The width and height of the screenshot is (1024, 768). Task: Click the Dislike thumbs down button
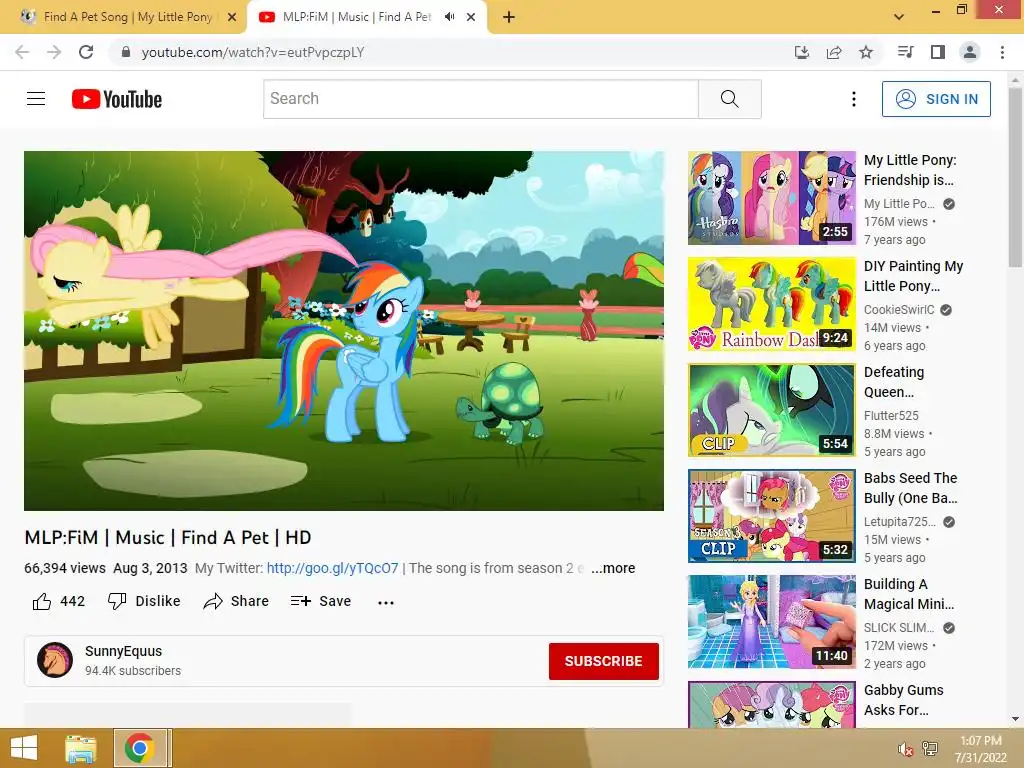(x=144, y=601)
